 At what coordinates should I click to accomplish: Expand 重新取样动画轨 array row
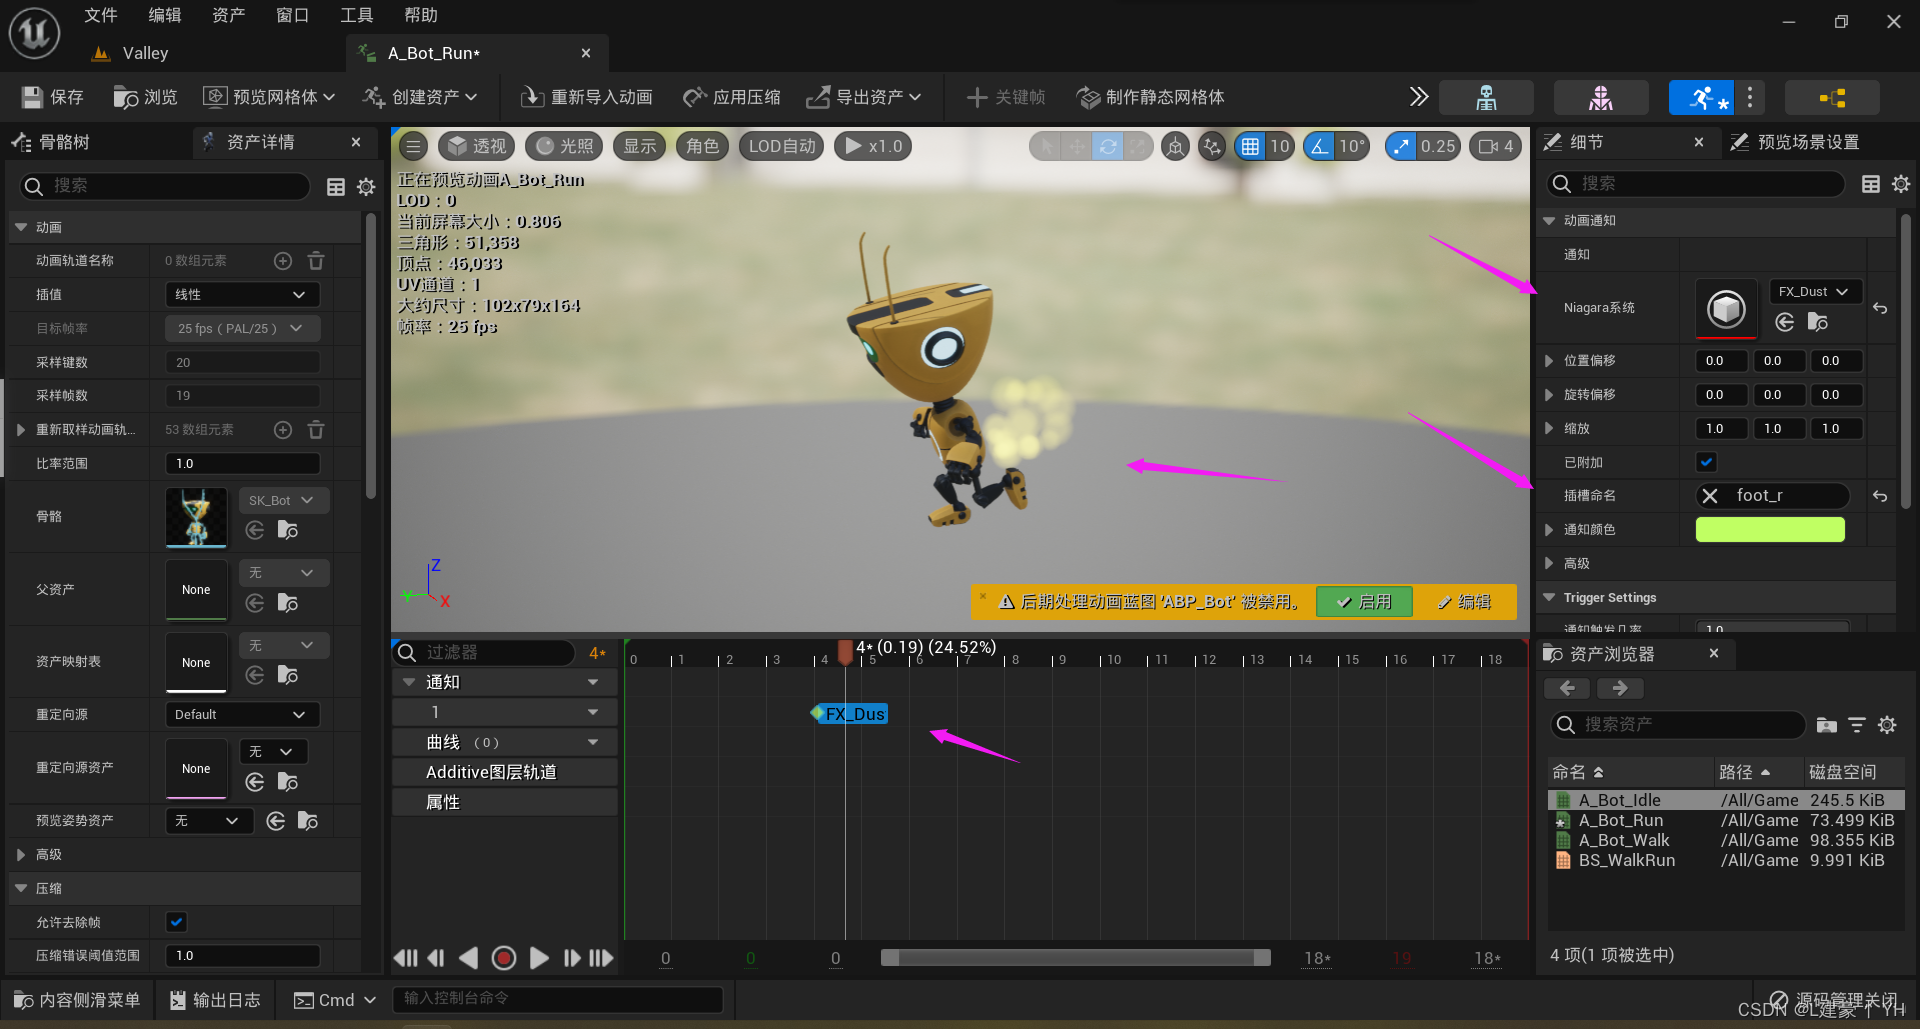21,430
